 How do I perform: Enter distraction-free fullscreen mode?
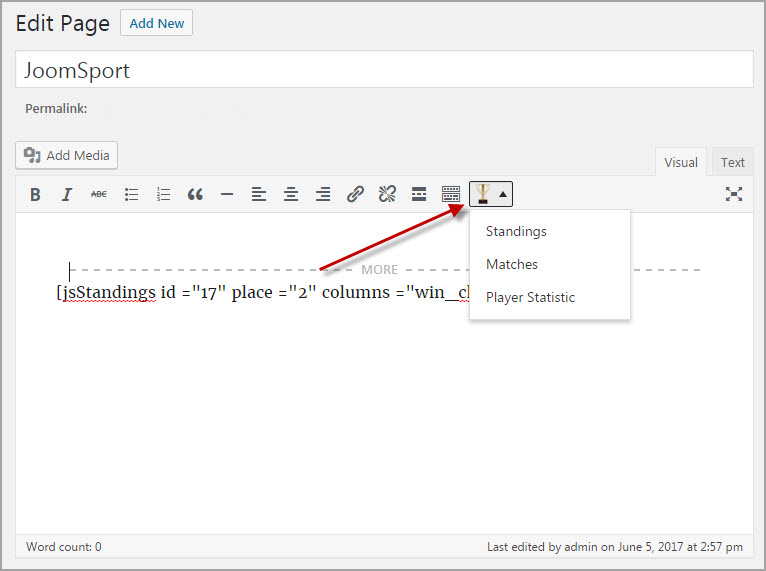[x=734, y=194]
